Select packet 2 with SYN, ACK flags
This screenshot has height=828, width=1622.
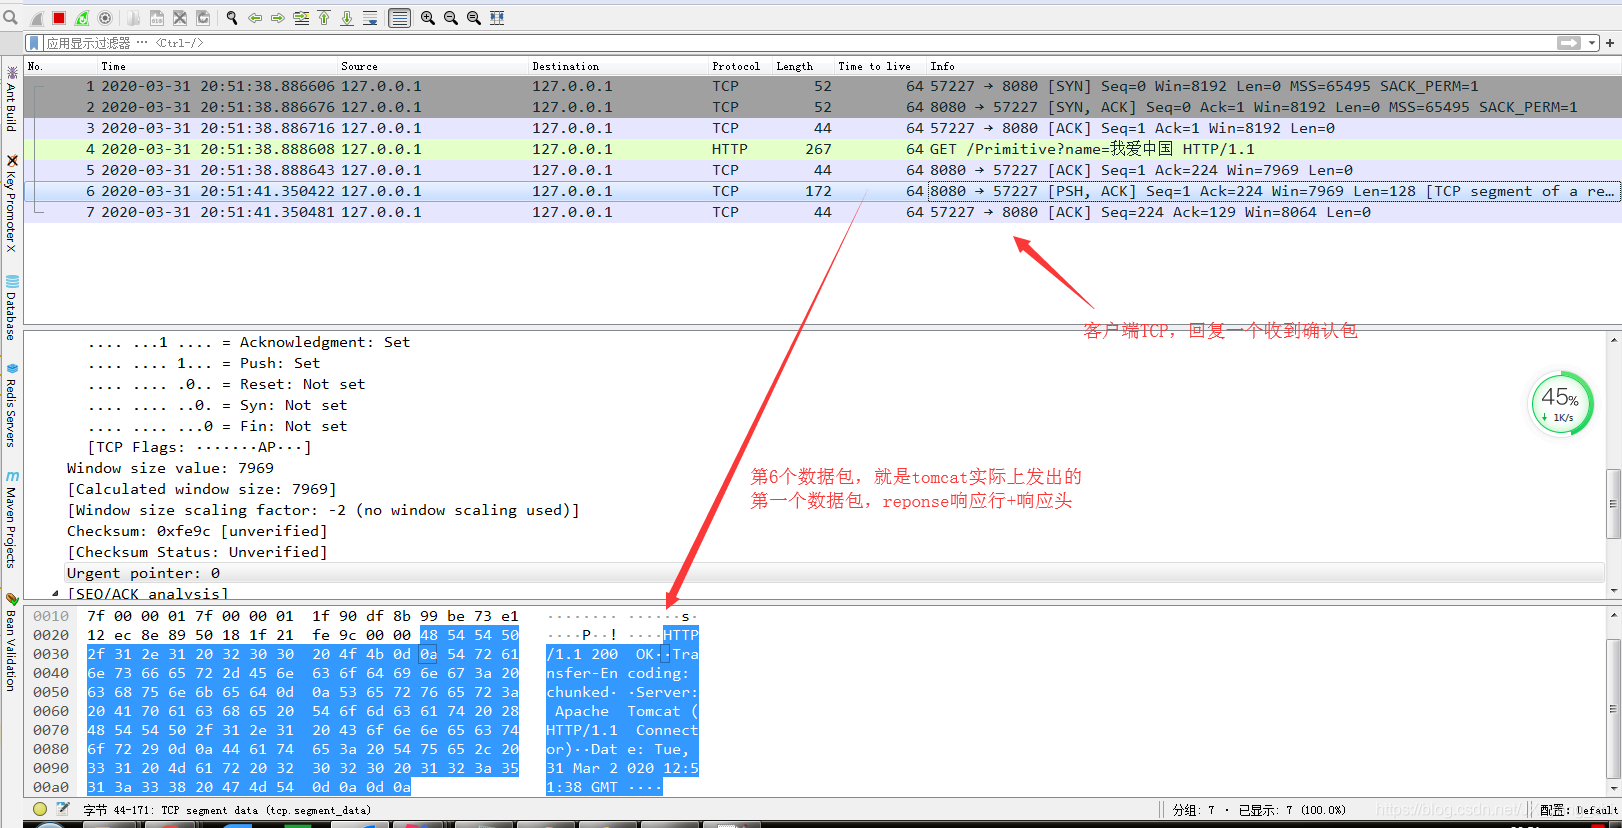(x=822, y=107)
